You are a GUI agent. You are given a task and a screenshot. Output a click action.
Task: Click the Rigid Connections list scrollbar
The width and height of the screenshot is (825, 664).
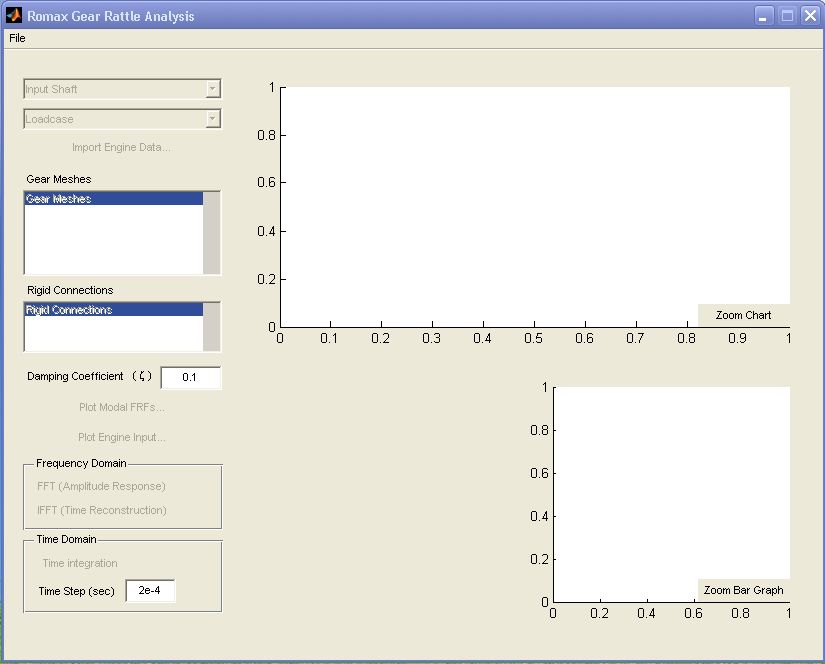[x=212, y=327]
